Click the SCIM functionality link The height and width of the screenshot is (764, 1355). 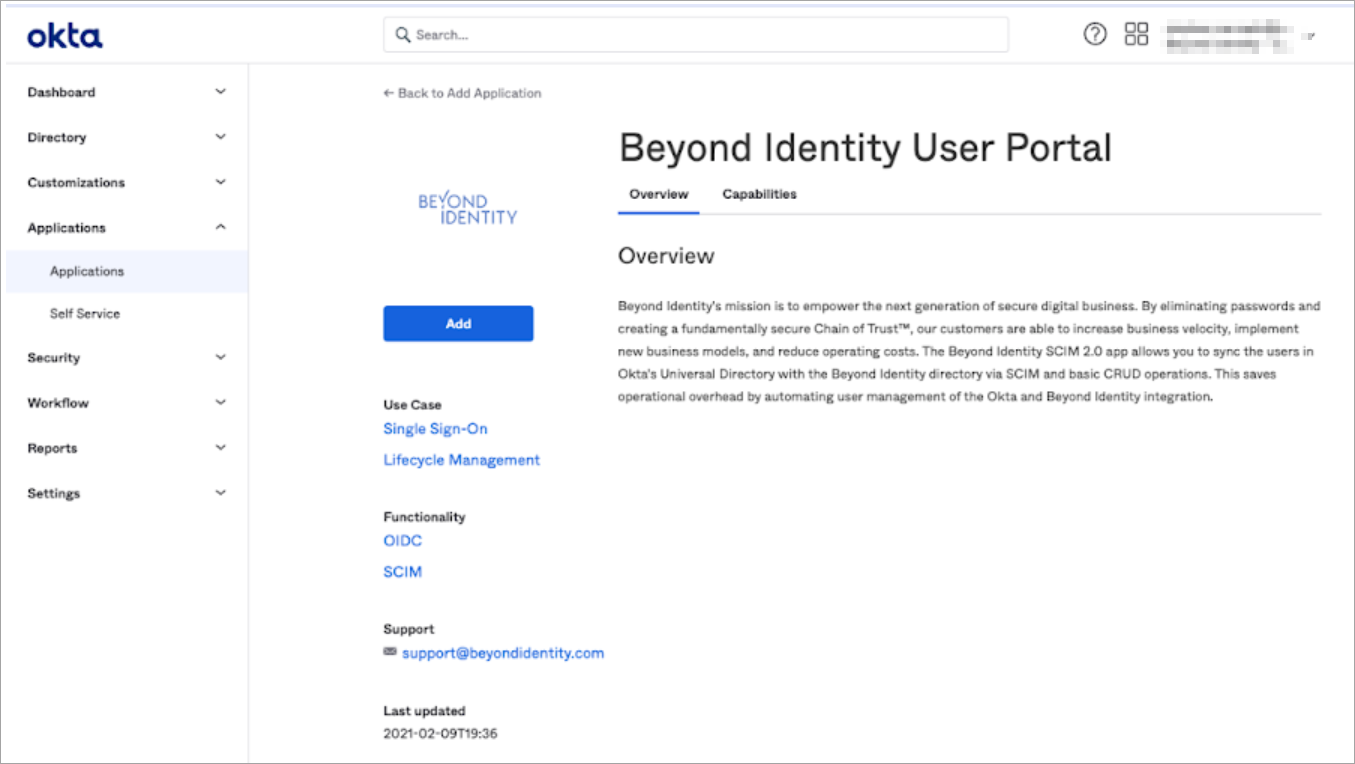point(402,571)
